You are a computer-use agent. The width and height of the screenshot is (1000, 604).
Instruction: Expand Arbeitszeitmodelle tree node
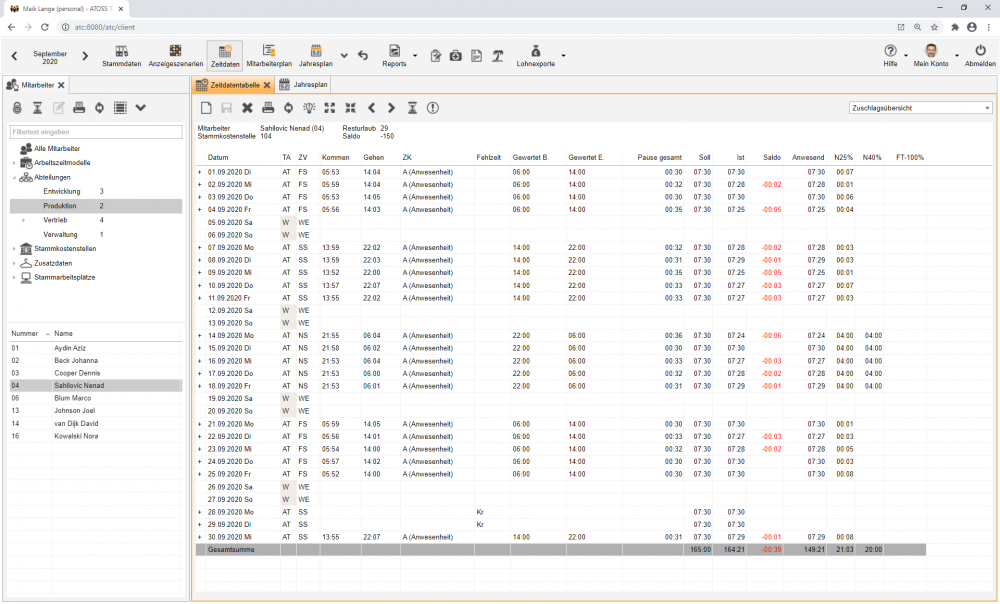(x=14, y=163)
